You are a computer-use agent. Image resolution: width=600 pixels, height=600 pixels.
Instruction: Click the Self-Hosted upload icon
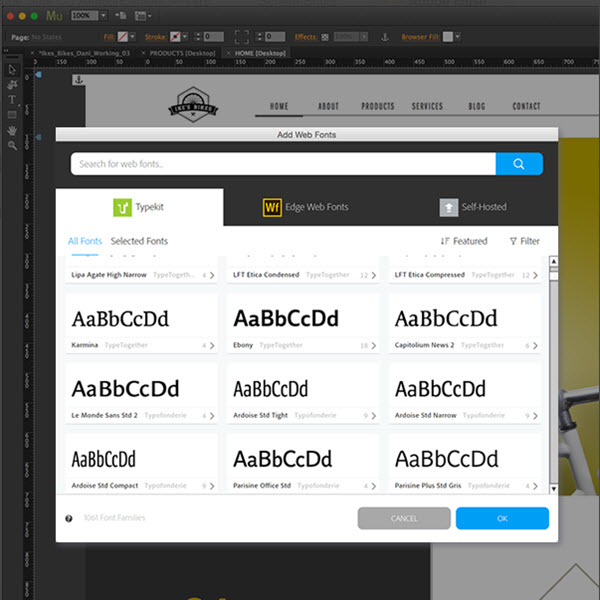tap(448, 207)
